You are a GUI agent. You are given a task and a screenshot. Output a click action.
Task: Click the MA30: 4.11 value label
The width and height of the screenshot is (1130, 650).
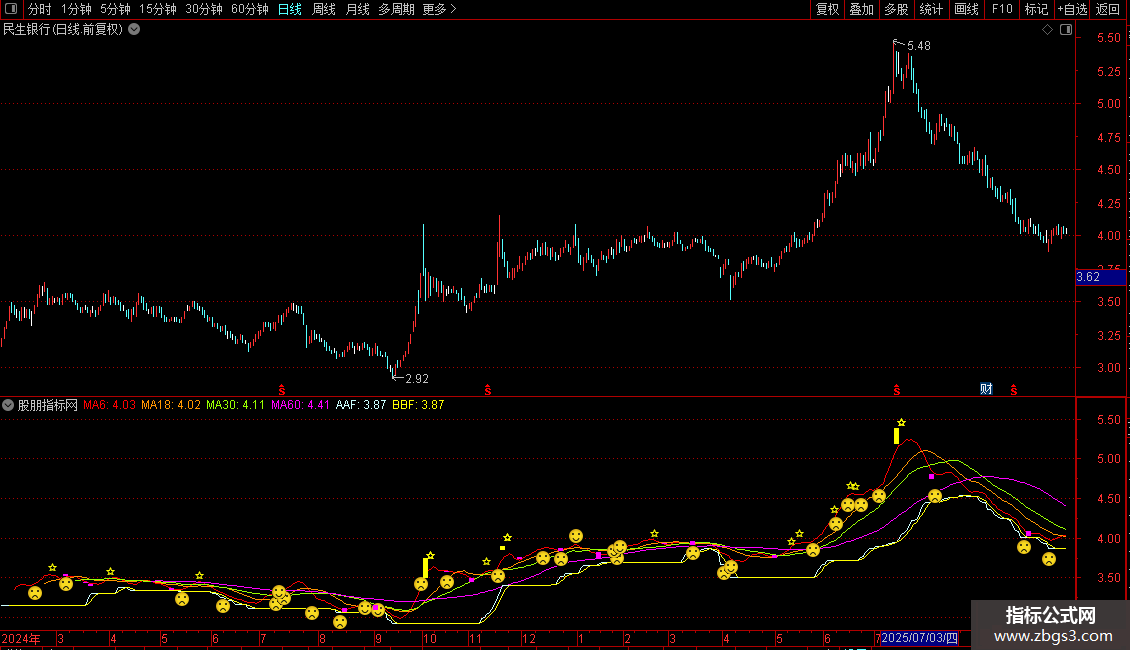click(x=236, y=405)
